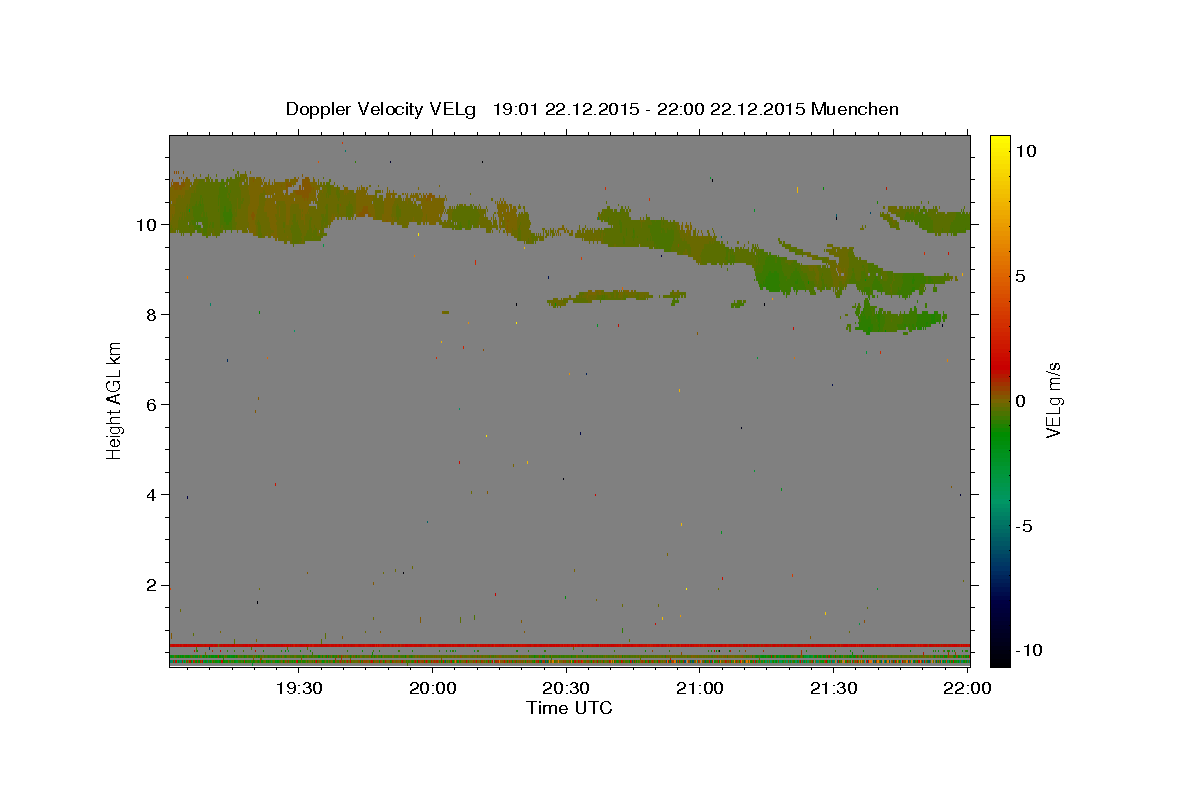Viewport: 1200px width, 800px height.
Task: Select the '21:30' time axis label
Action: click(833, 688)
